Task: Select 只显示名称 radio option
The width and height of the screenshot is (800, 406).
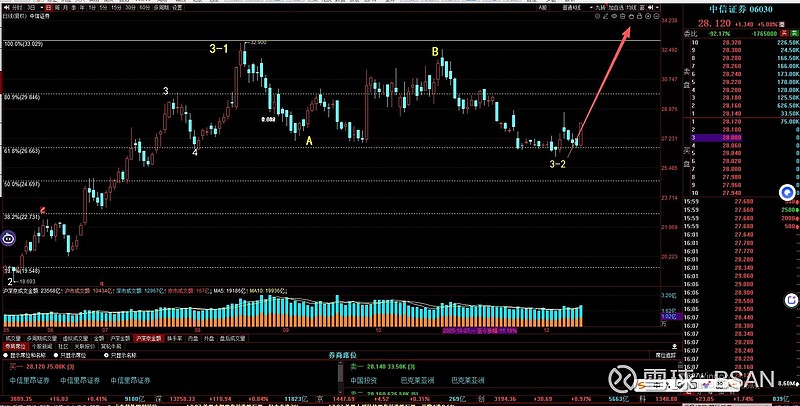Action: coord(106,356)
